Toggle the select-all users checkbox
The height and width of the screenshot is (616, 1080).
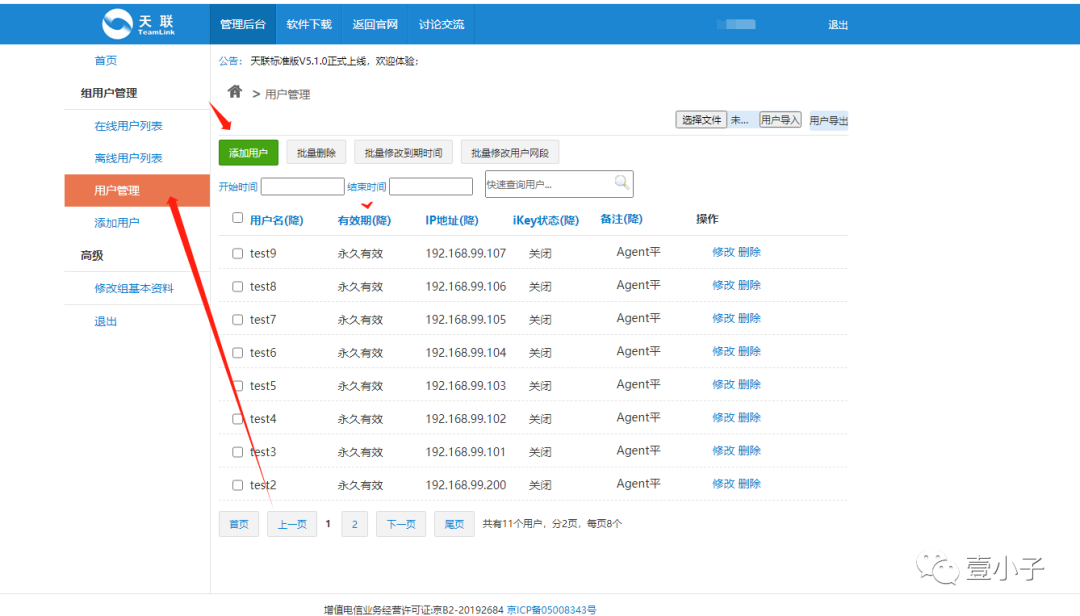pos(238,218)
